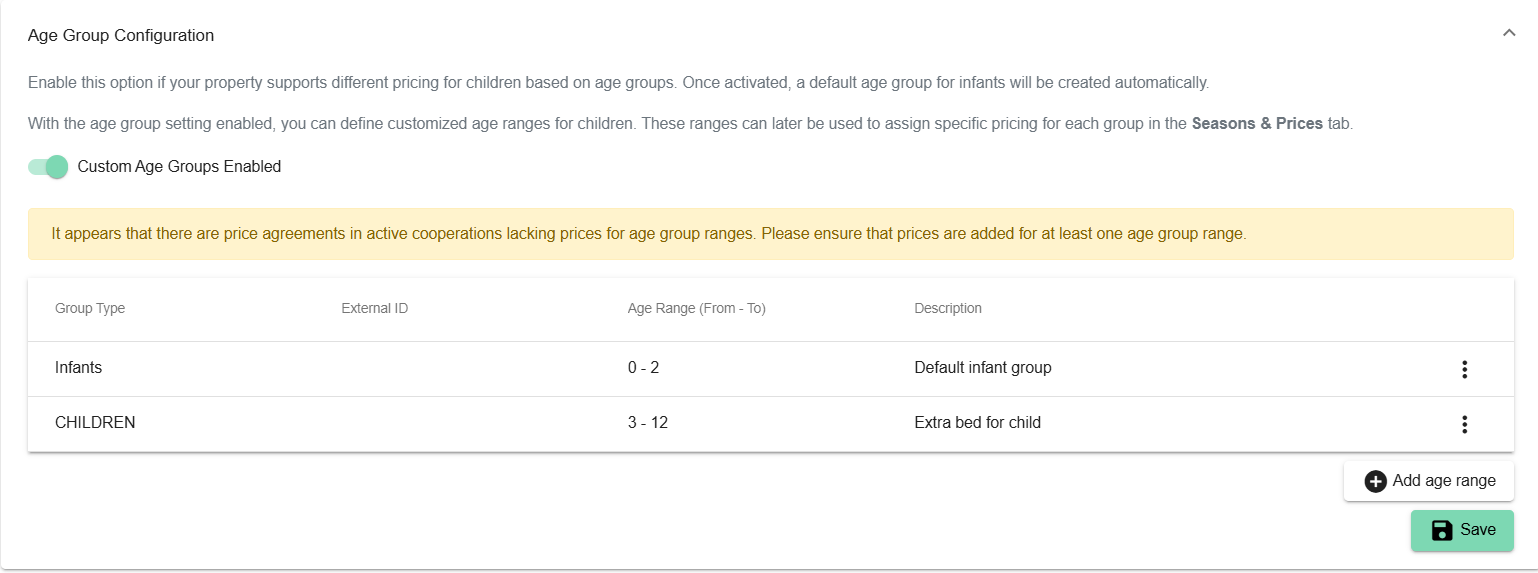This screenshot has width=1538, height=573.
Task: Click the Default infant group description
Action: (982, 368)
